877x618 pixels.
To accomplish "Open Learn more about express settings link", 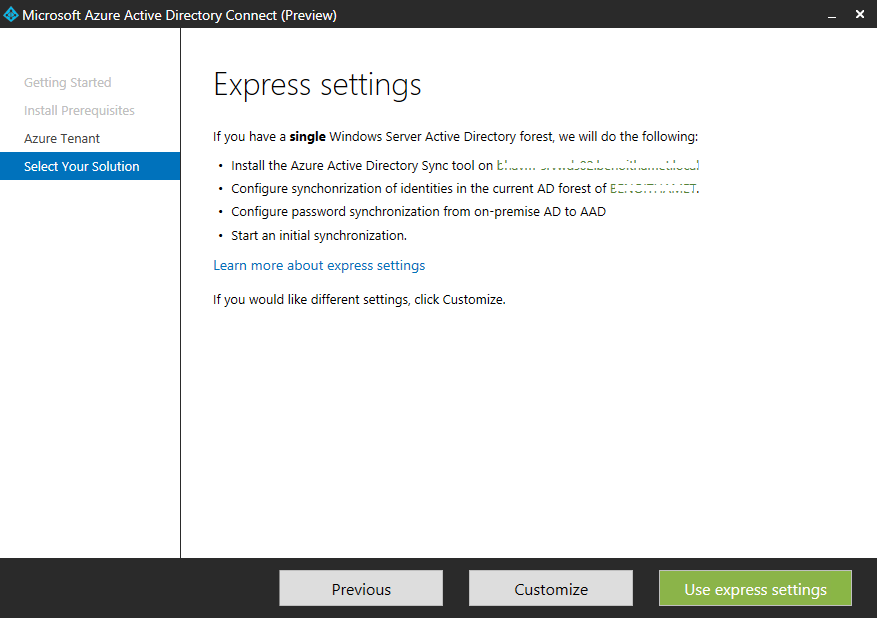I will 319,265.
